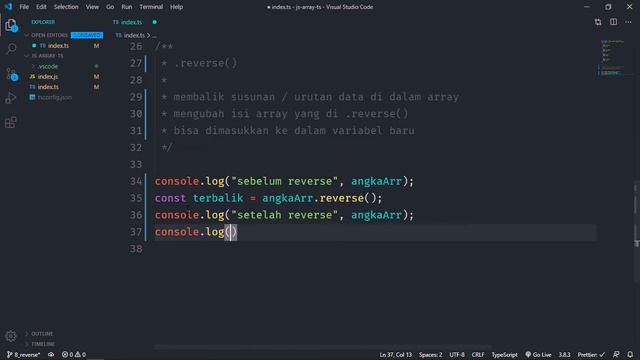Select the index.ts editor tab

(131, 22)
